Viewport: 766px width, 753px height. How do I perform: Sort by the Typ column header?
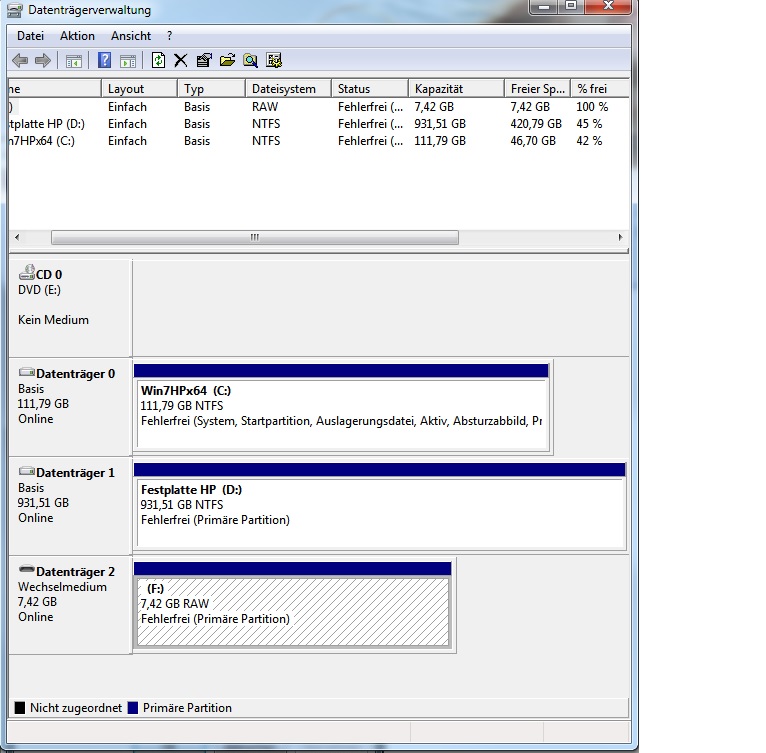(211, 88)
